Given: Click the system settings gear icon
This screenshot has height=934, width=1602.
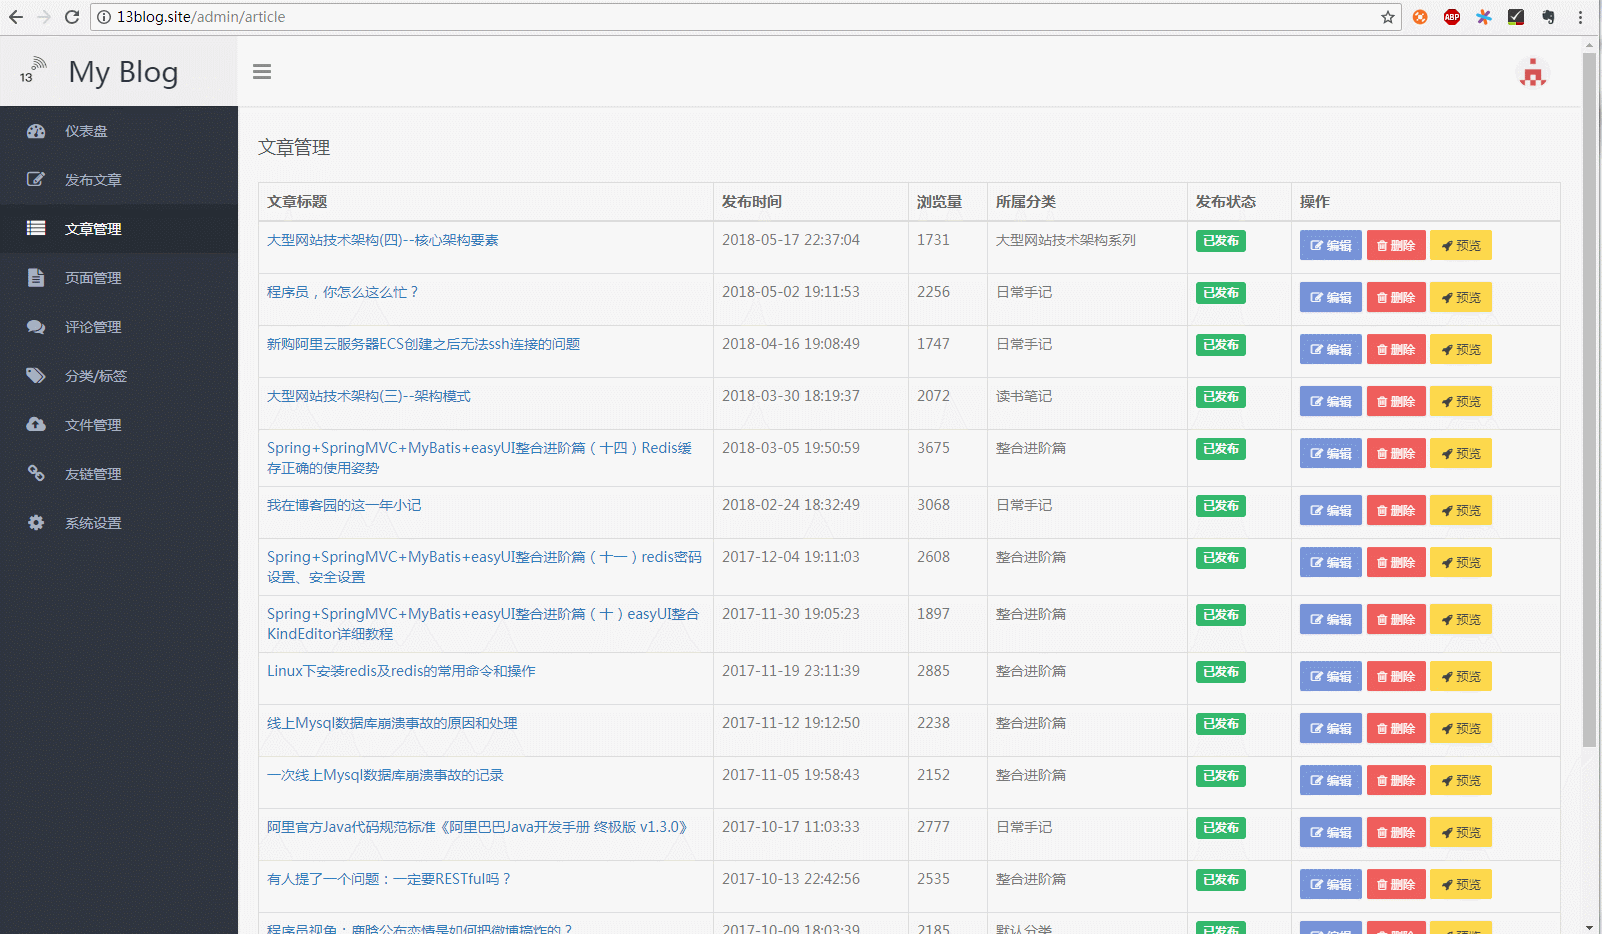Looking at the screenshot, I should pyautogui.click(x=36, y=522).
